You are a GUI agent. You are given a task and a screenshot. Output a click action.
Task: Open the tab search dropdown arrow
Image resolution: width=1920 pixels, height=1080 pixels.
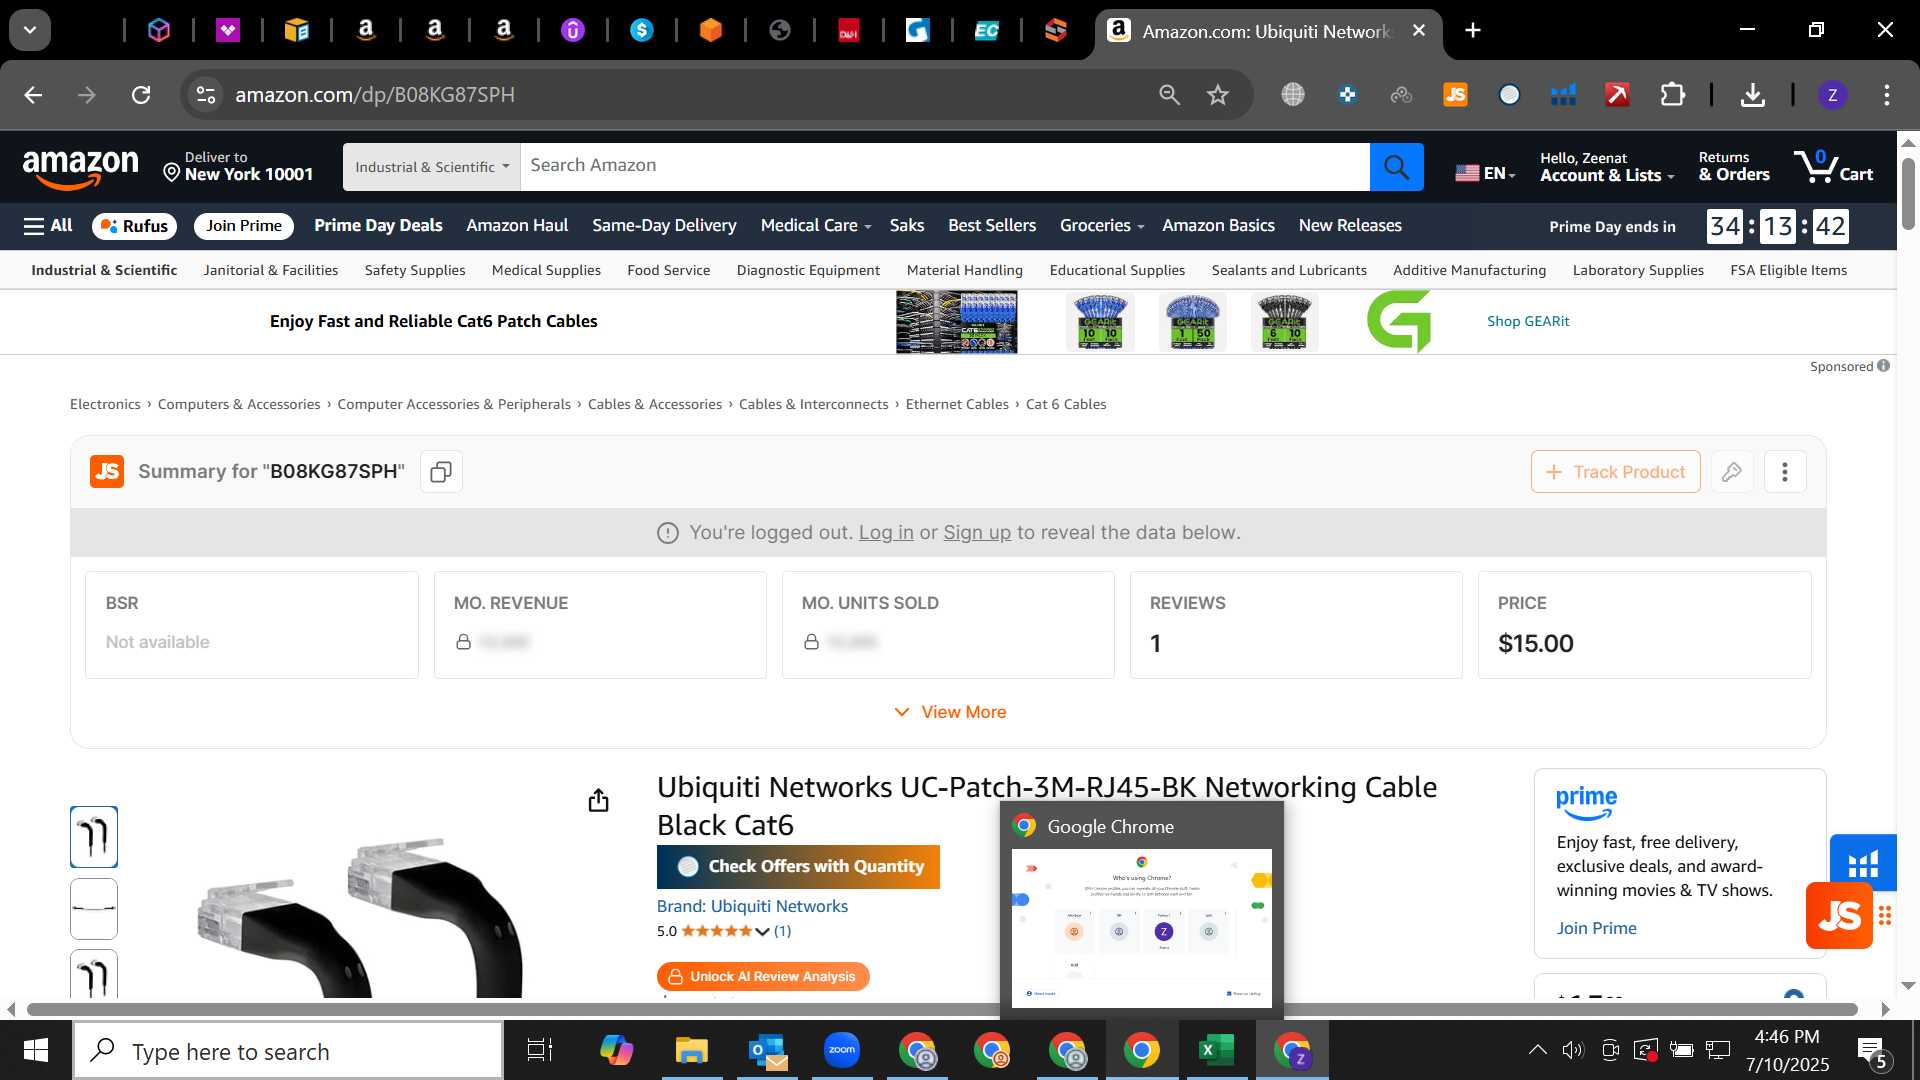point(30,30)
